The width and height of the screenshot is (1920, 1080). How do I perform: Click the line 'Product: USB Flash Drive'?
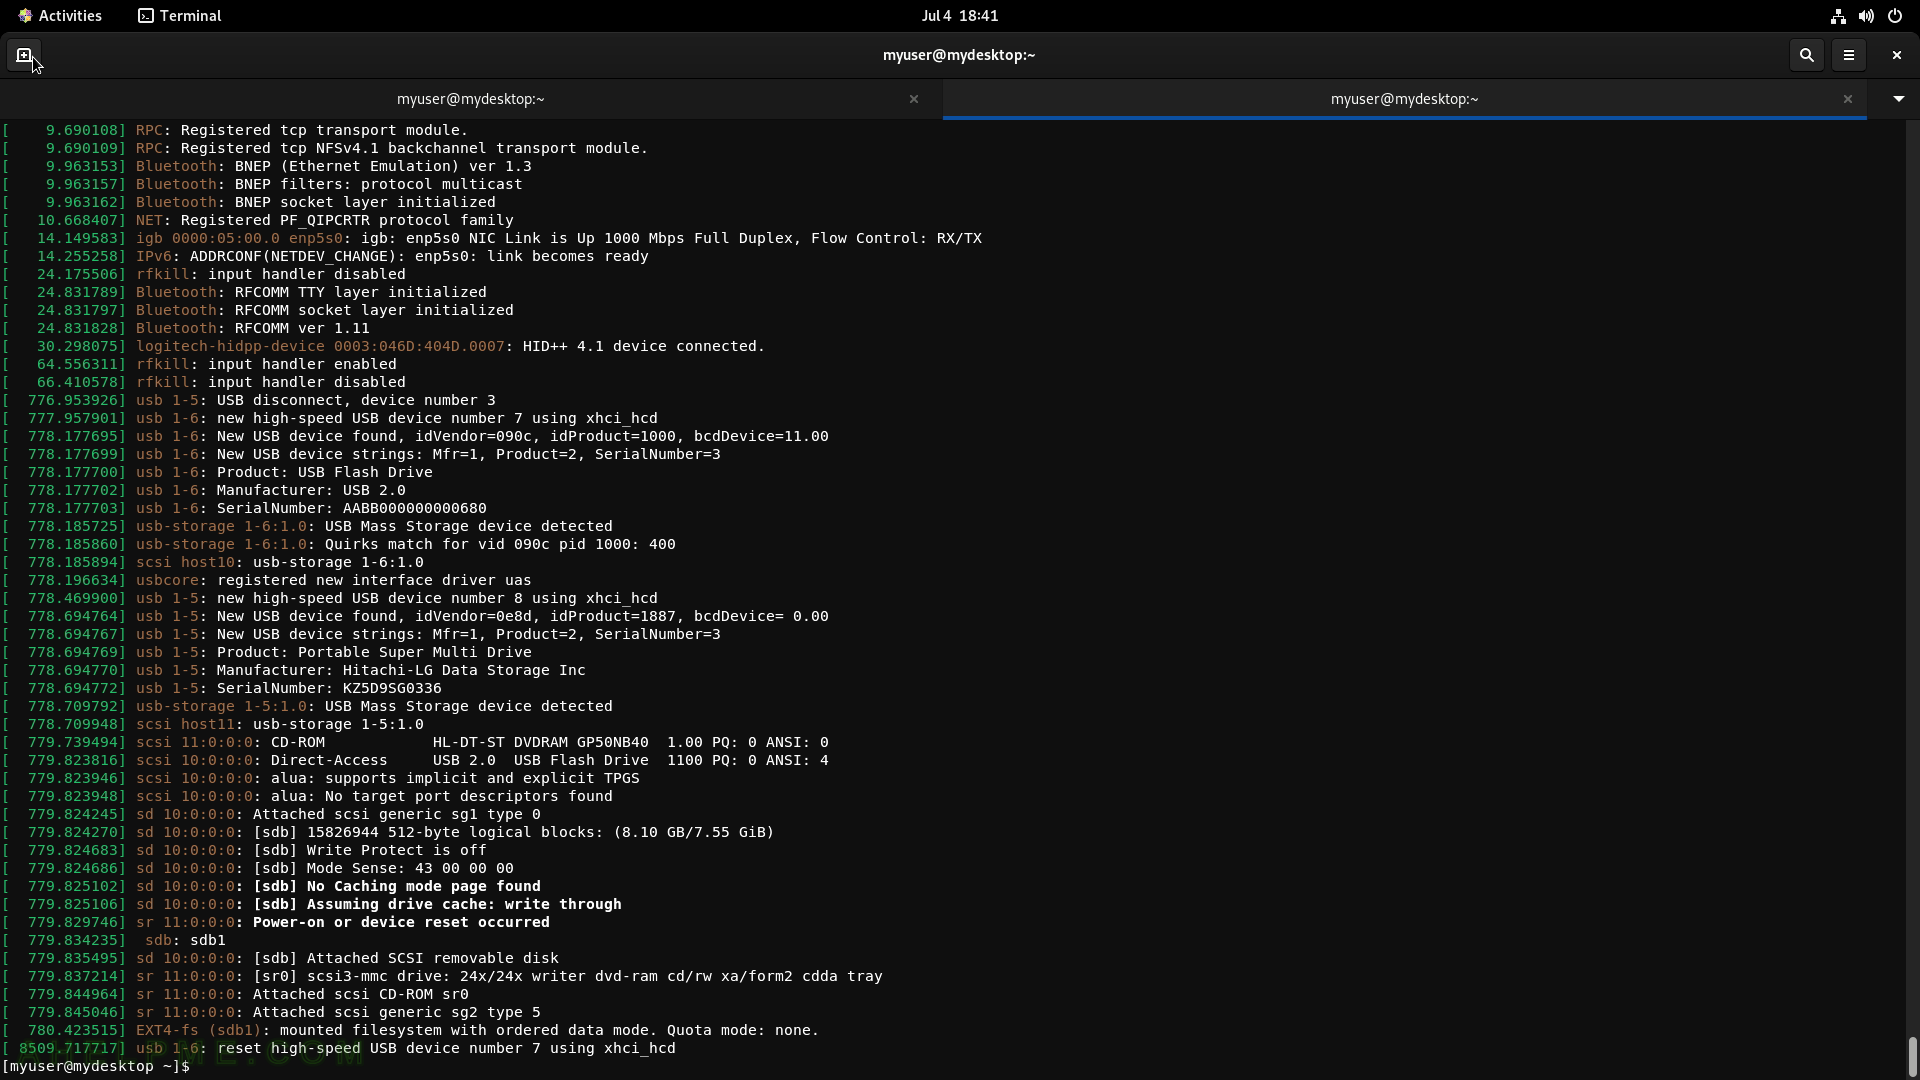coord(325,472)
